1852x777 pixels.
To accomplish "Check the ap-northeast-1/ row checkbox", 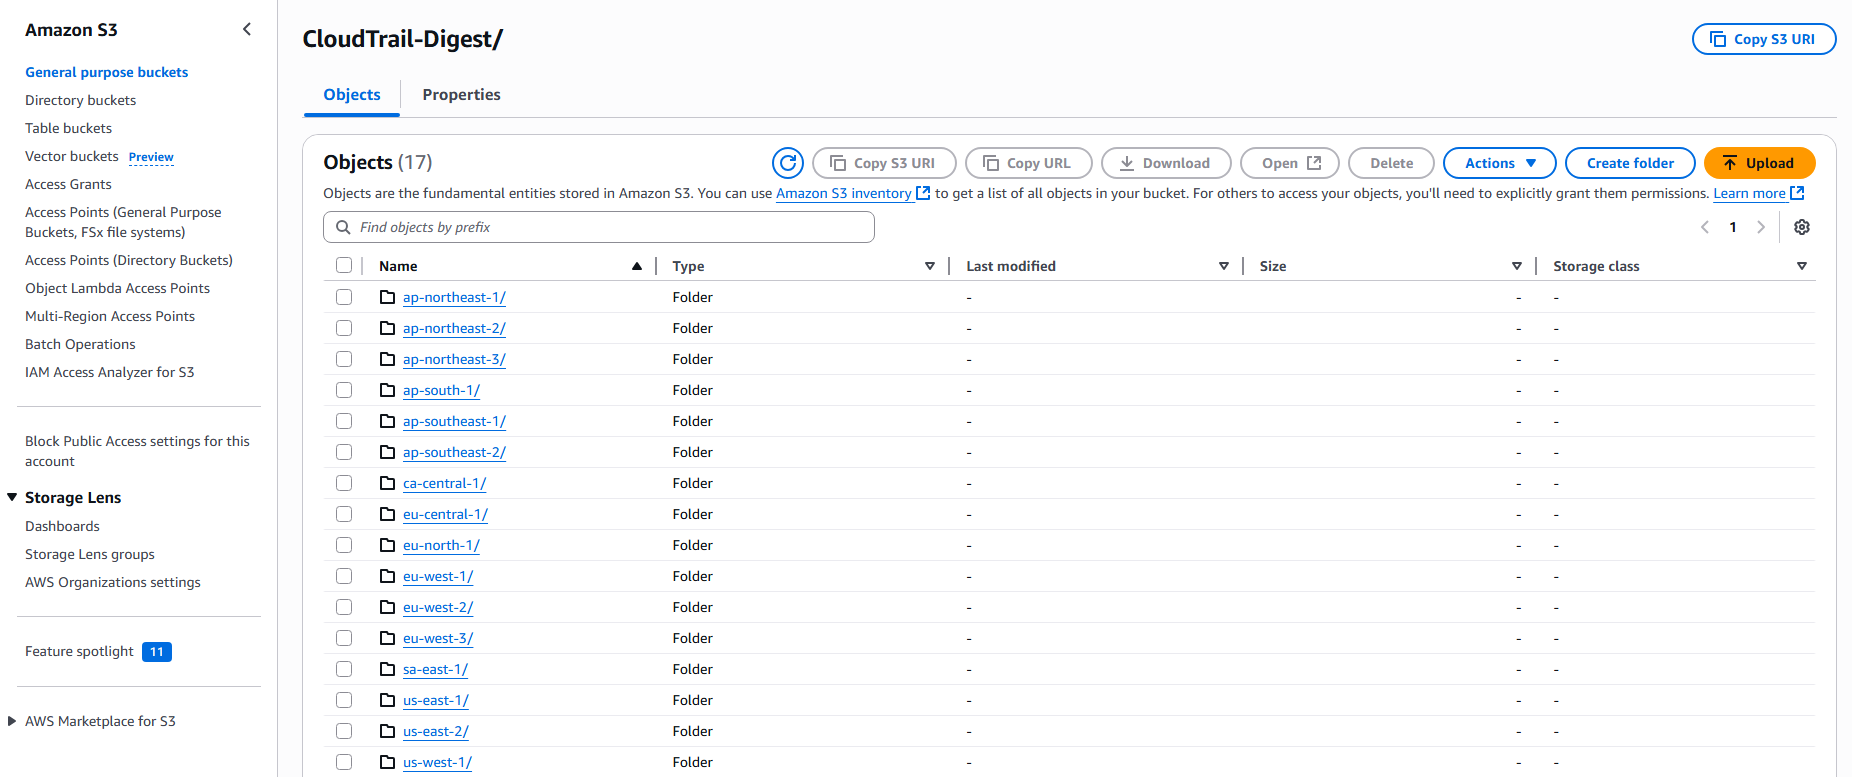I will pos(344,297).
